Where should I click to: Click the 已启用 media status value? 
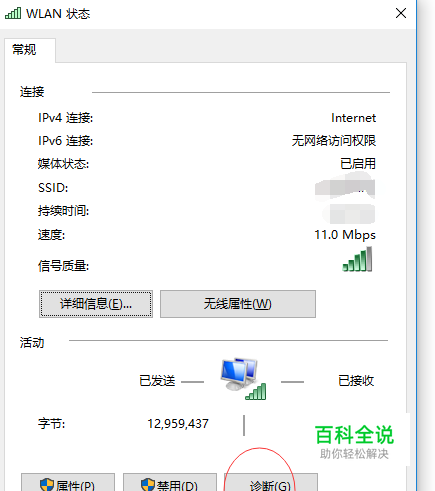358,164
